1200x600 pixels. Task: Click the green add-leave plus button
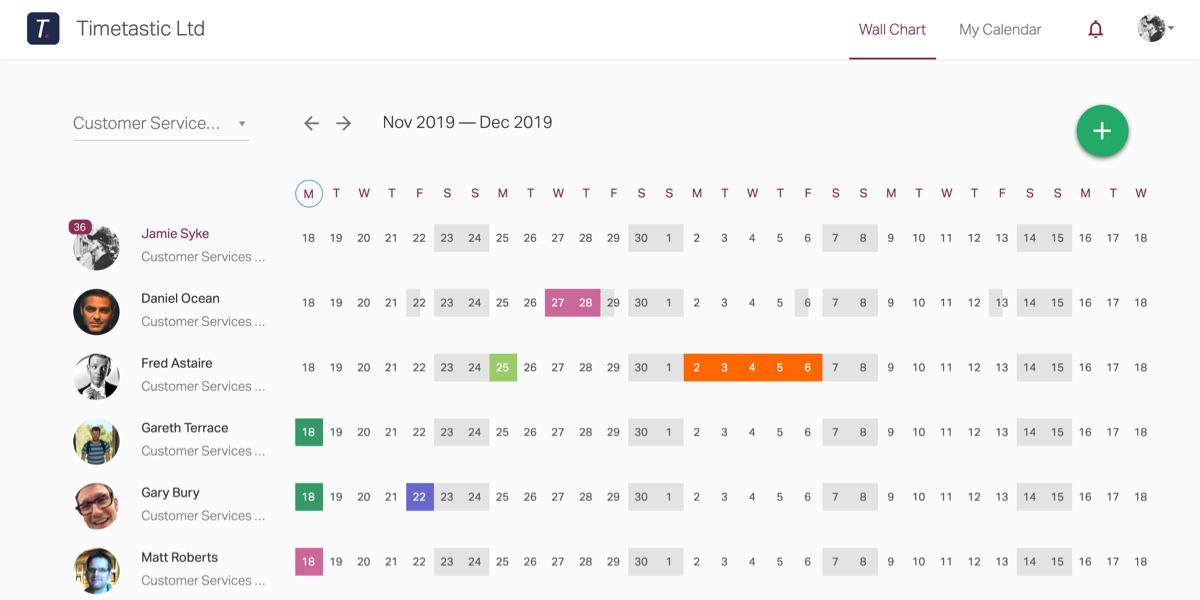click(1102, 131)
